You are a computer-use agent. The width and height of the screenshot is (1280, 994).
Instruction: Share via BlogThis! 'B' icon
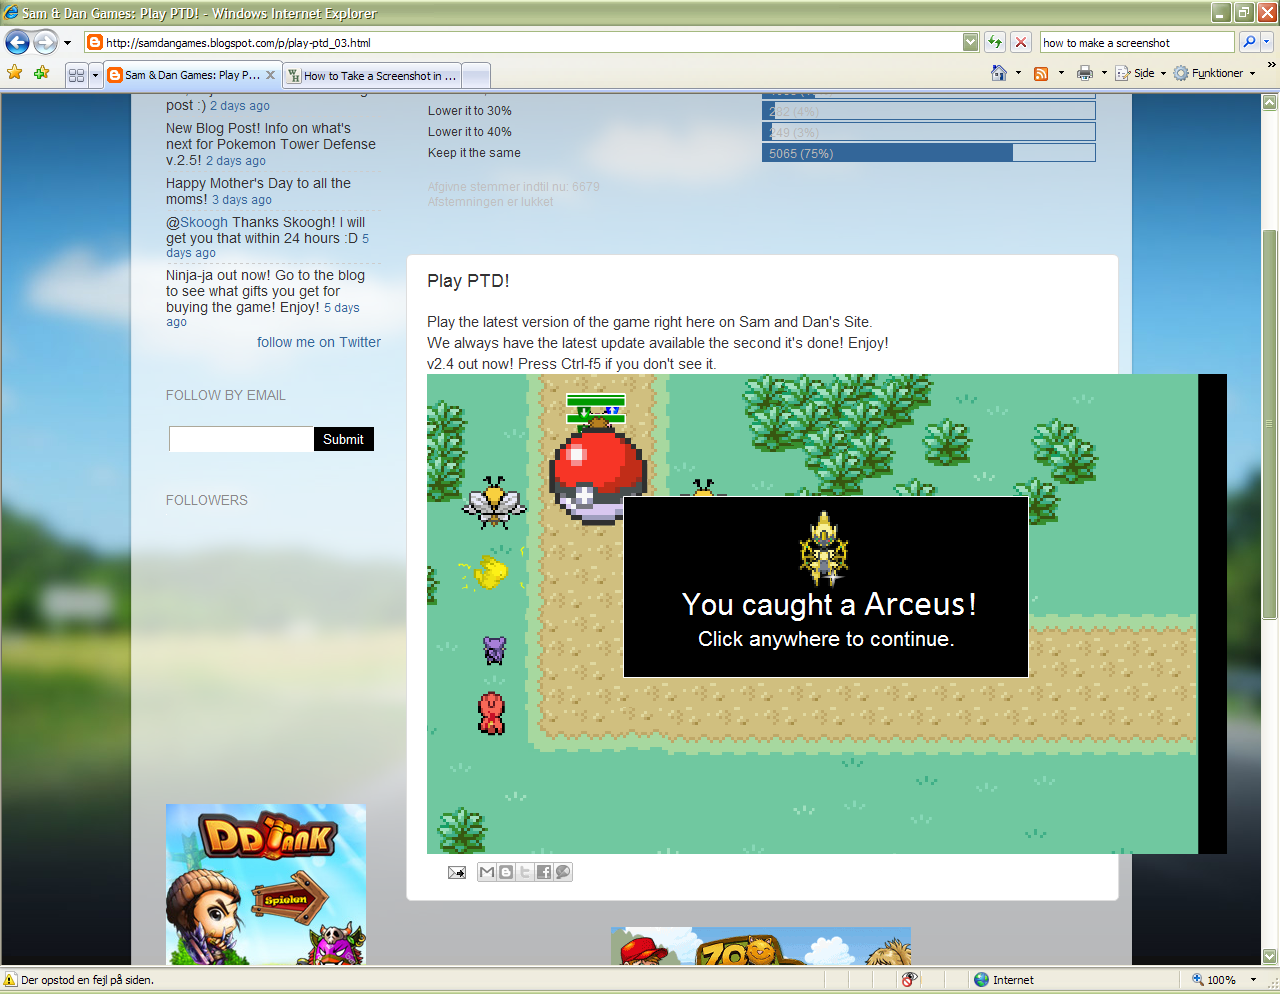click(506, 872)
